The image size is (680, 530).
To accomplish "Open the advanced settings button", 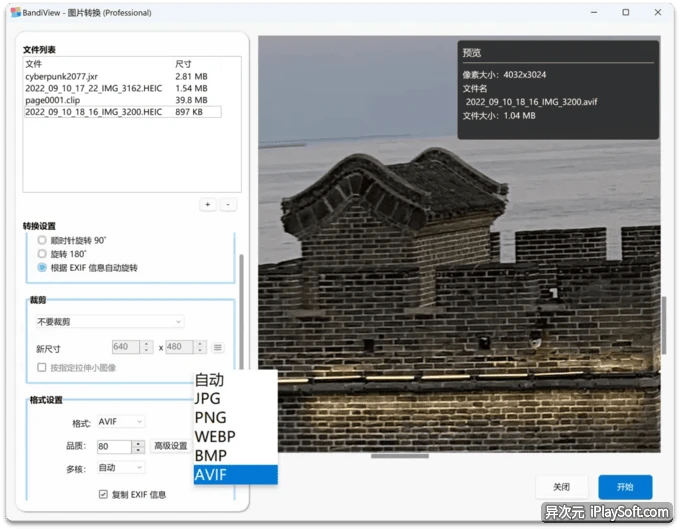I will [x=171, y=446].
